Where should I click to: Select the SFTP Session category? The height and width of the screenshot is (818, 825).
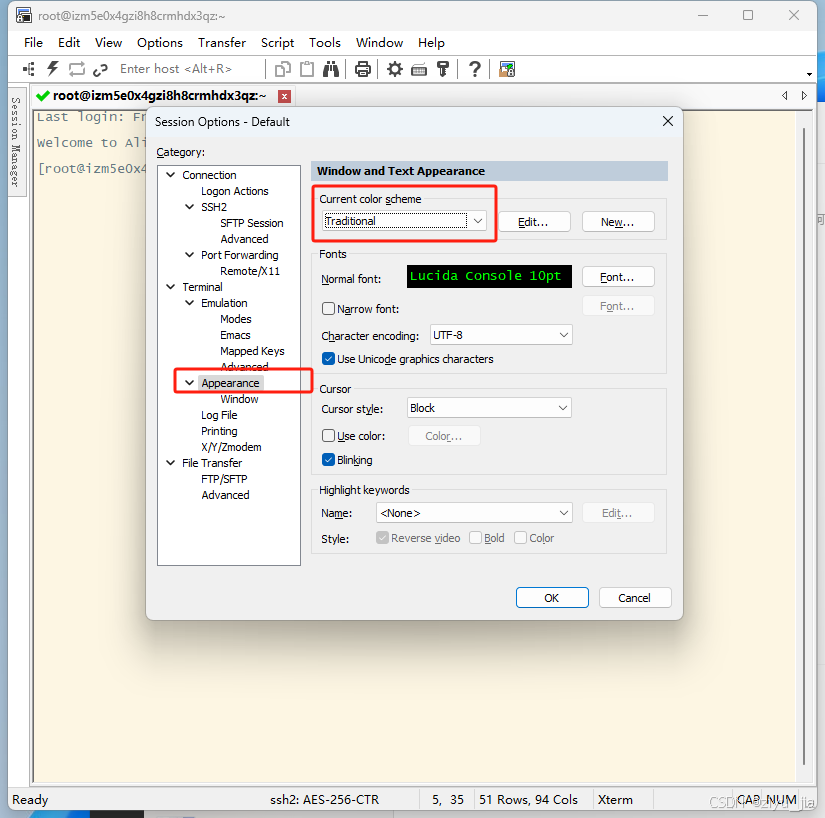pos(251,223)
